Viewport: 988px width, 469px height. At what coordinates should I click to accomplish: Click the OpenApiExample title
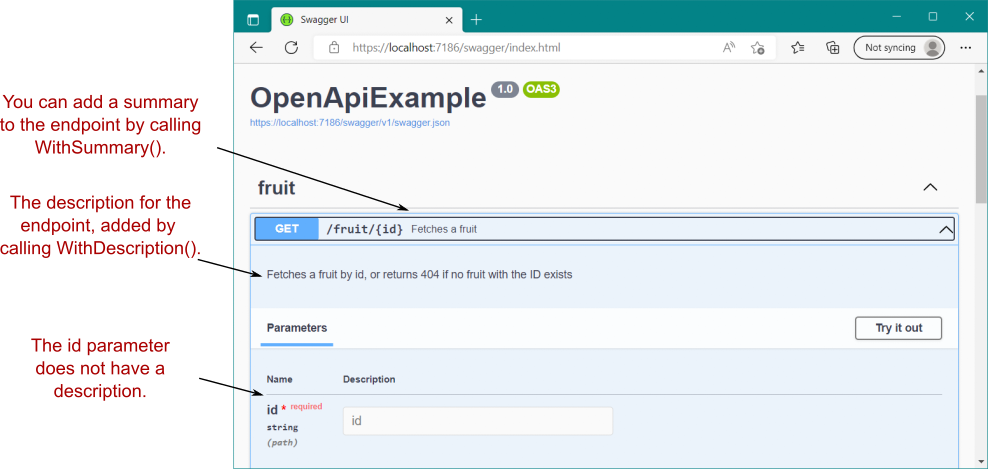pos(368,98)
